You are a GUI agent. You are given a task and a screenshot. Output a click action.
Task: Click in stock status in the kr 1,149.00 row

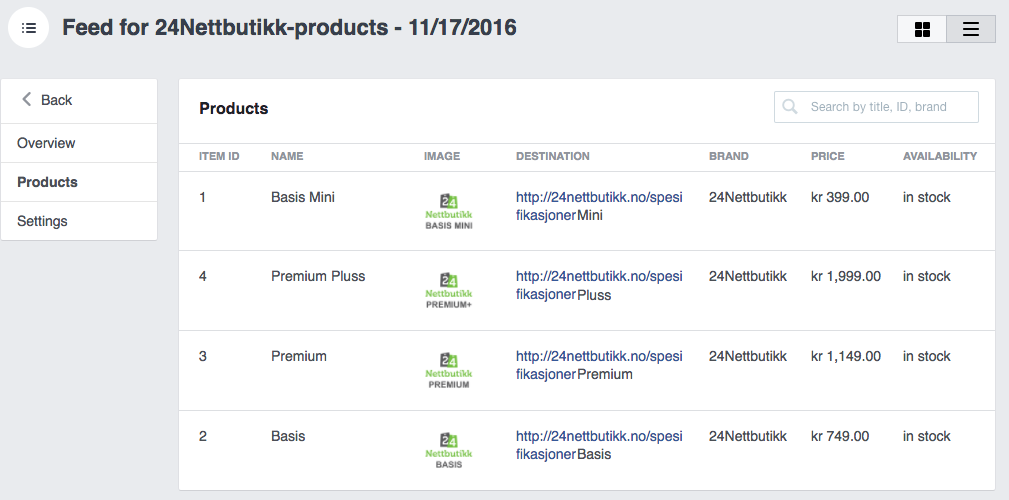(x=927, y=356)
